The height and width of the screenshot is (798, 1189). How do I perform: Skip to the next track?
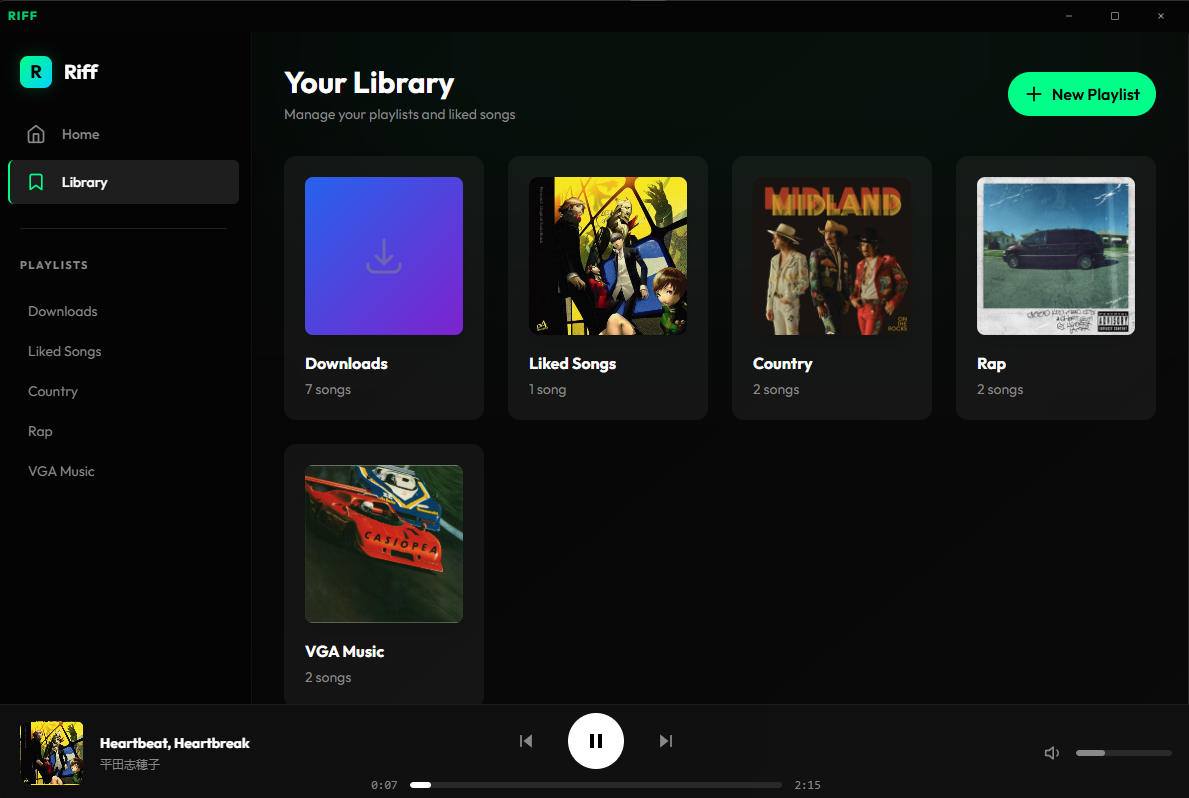pos(666,741)
